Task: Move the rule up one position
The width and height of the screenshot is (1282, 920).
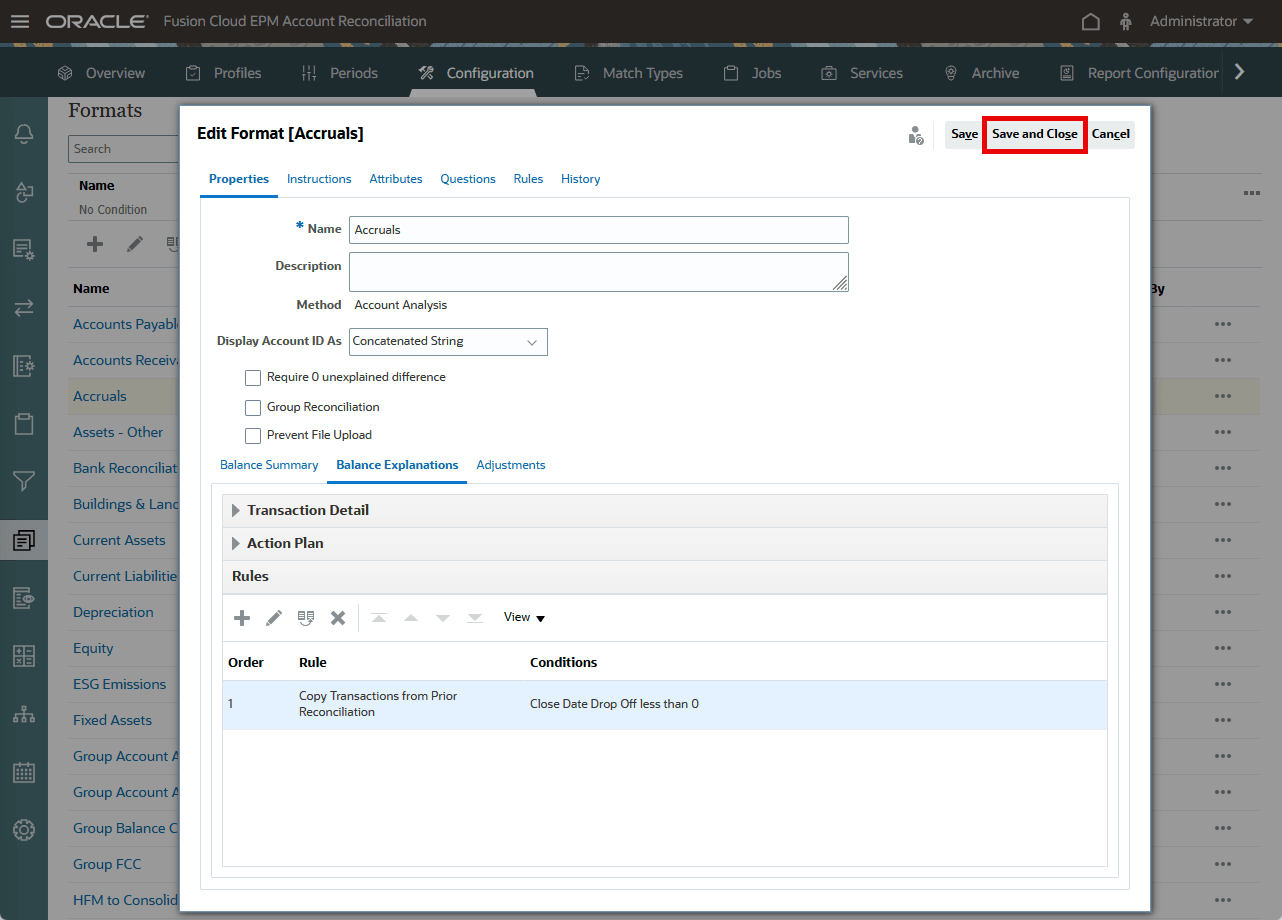Action: click(411, 618)
